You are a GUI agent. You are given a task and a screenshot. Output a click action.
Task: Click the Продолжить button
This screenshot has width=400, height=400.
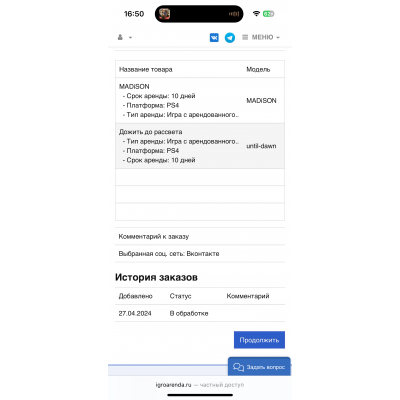(x=259, y=340)
